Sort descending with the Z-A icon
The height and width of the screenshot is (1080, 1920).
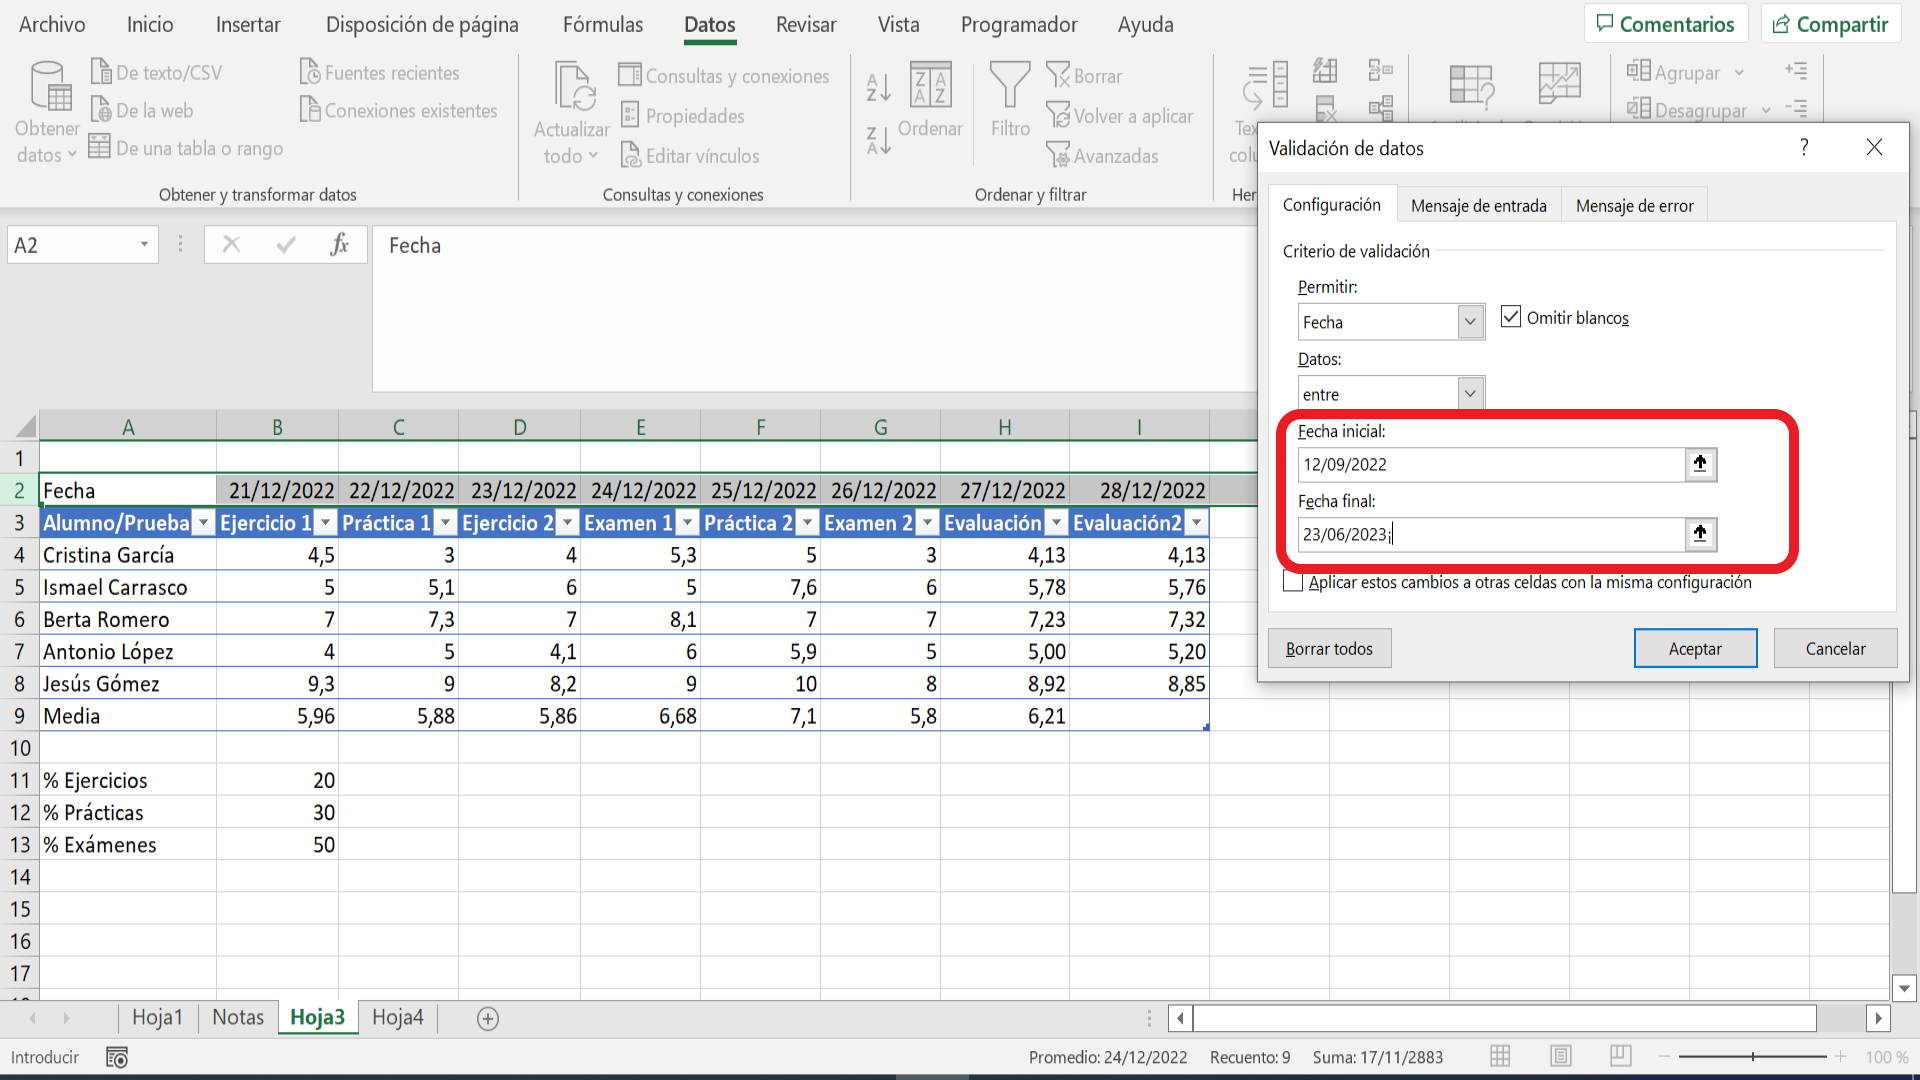tap(878, 140)
